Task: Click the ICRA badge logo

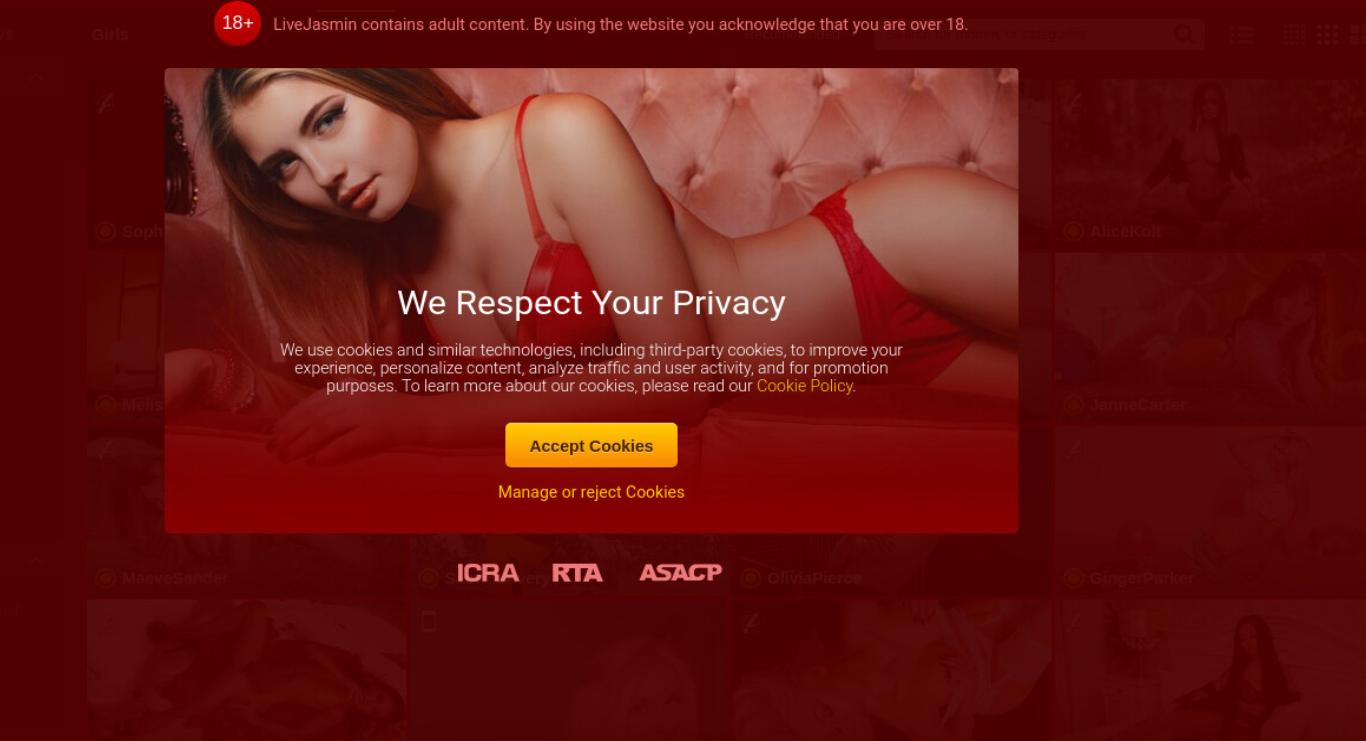Action: click(488, 573)
